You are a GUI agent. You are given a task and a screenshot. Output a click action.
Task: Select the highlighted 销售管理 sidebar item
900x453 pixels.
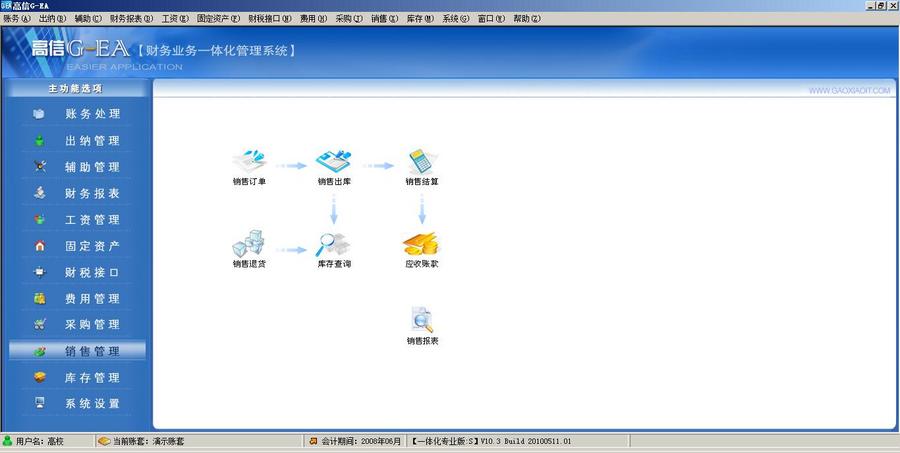click(x=77, y=351)
